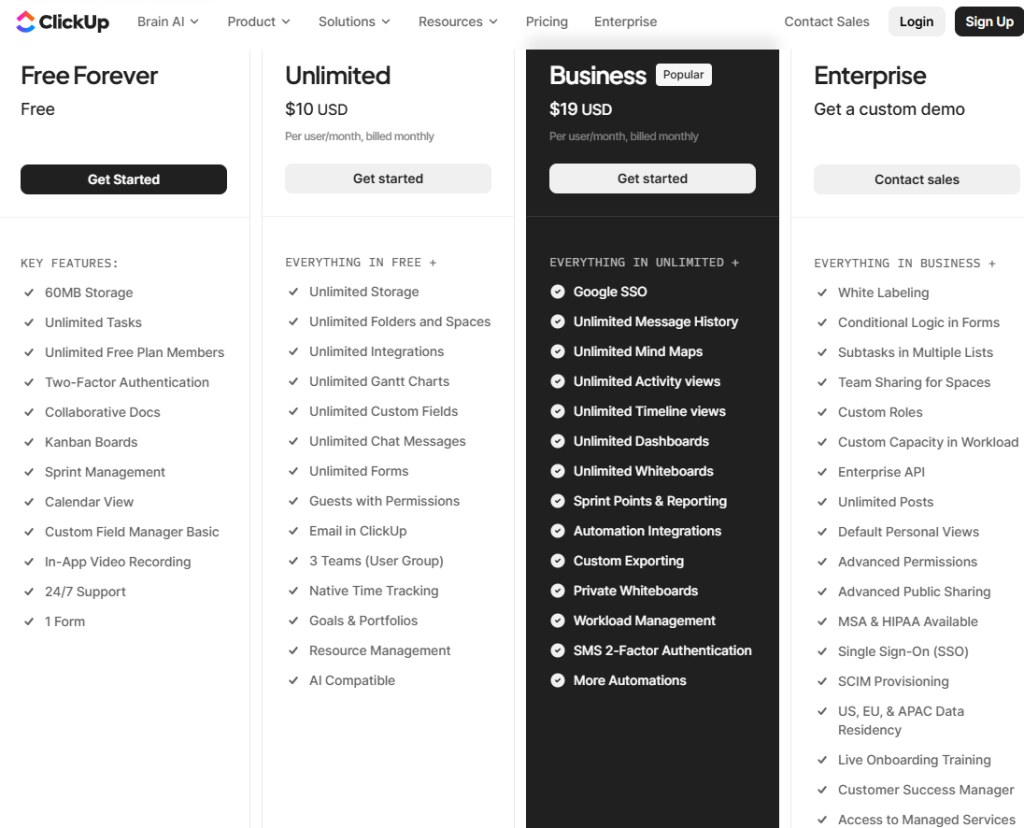Open the Enterprise nav item
This screenshot has width=1024, height=828.
(625, 21)
